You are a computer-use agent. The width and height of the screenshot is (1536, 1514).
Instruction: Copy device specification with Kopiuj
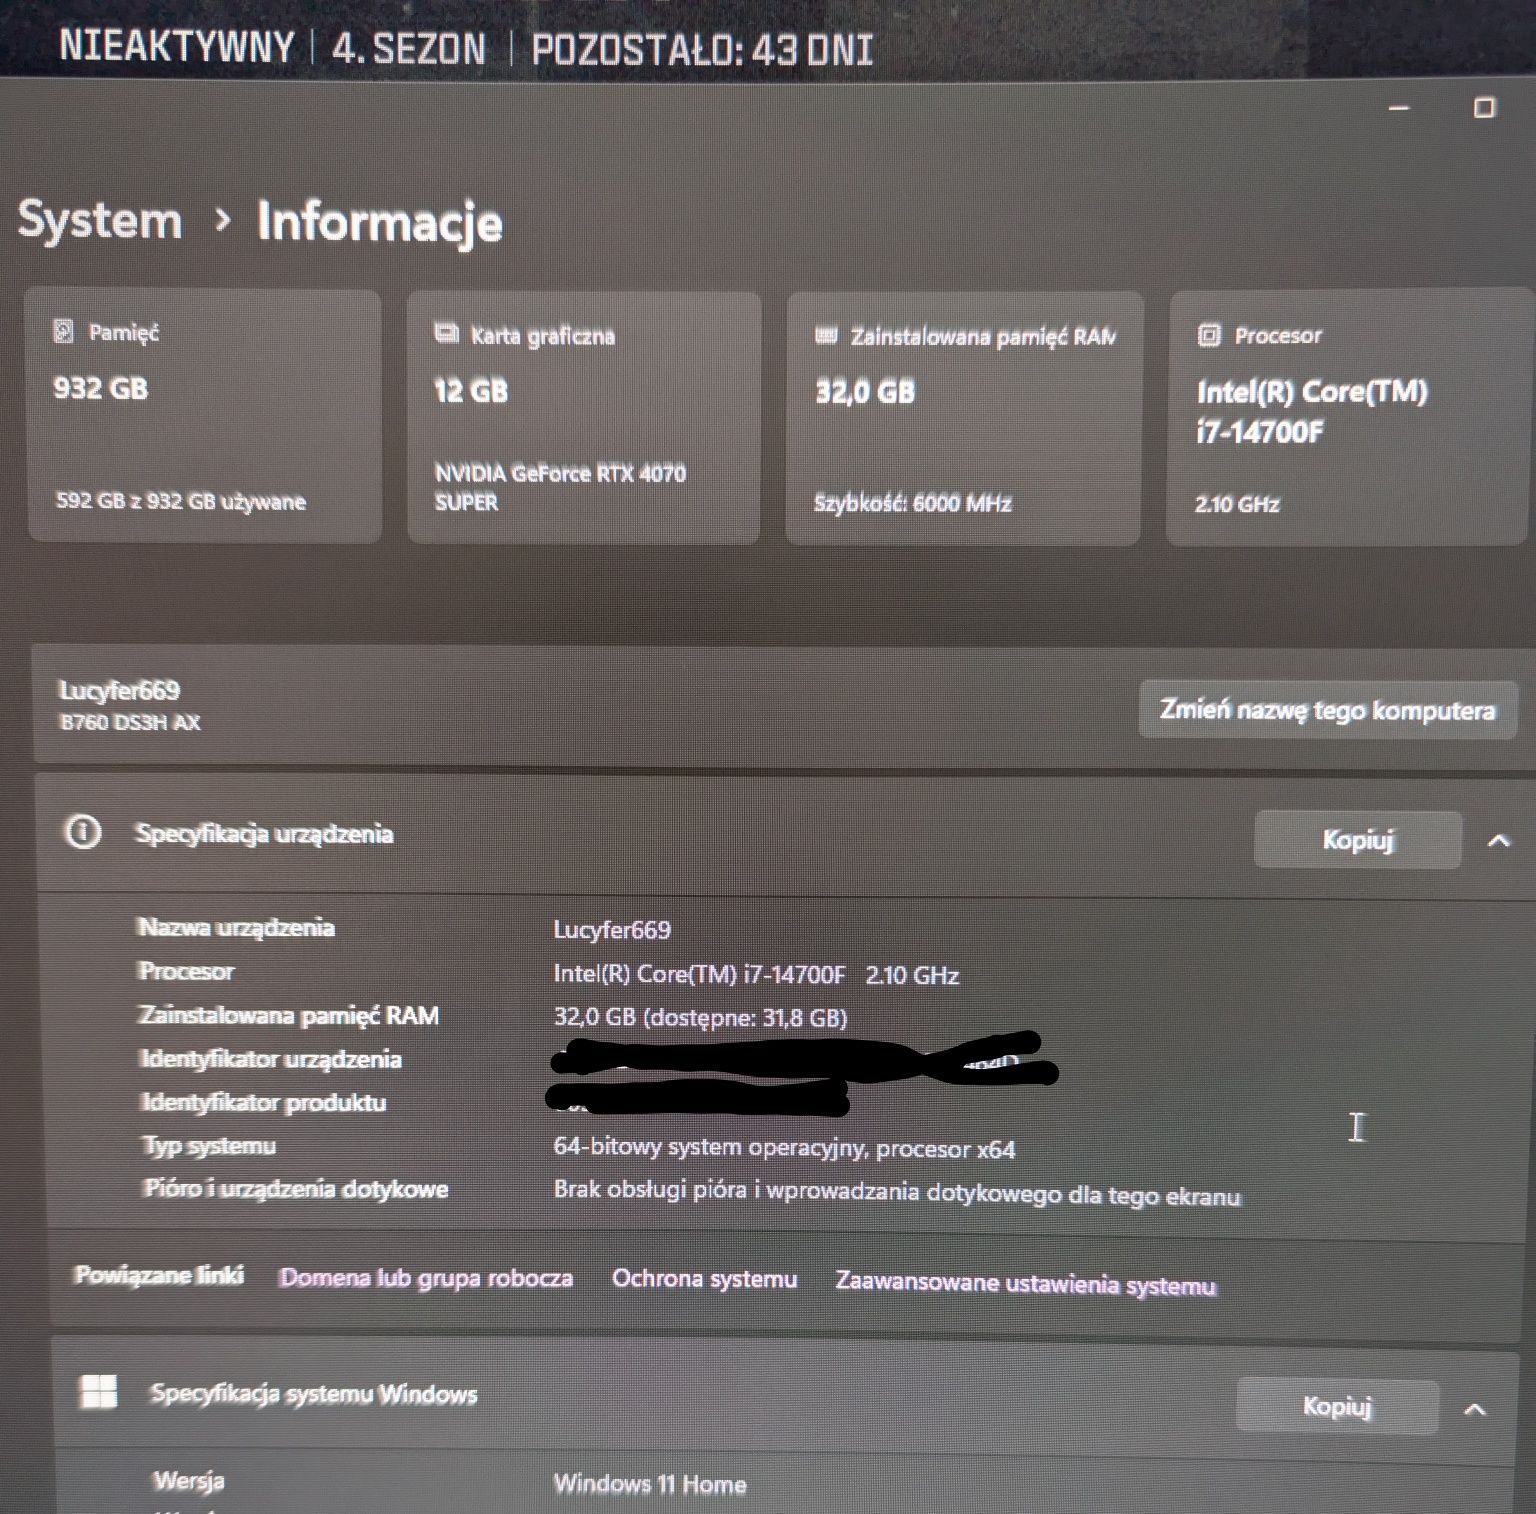pyautogui.click(x=1357, y=839)
